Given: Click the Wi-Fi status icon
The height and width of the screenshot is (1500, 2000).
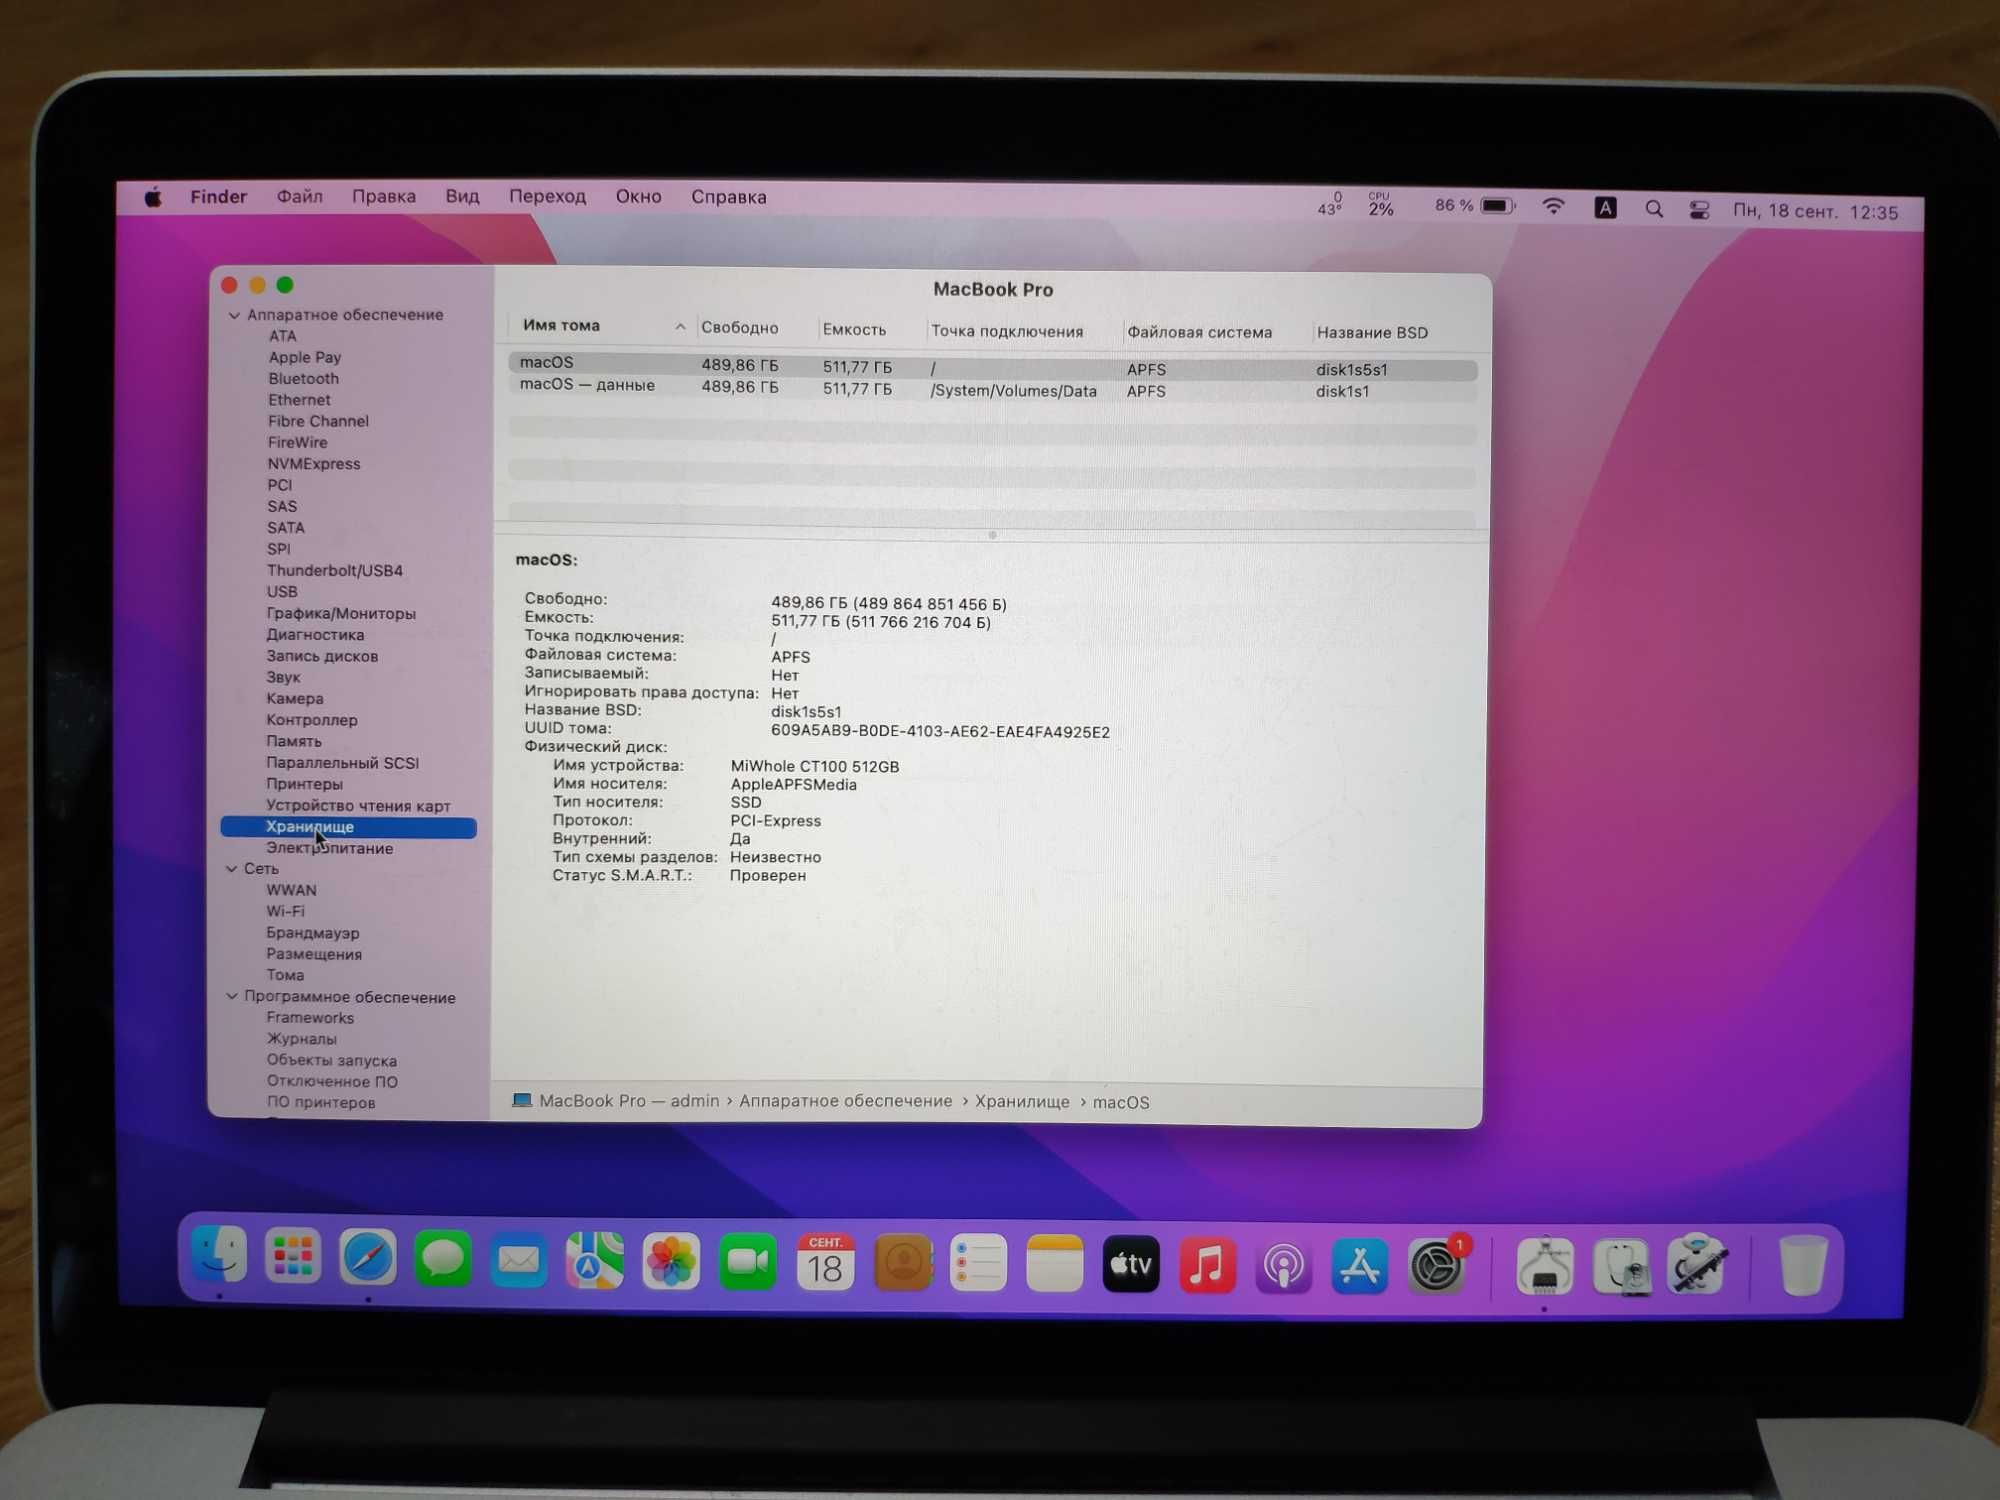Looking at the screenshot, I should [x=1553, y=207].
